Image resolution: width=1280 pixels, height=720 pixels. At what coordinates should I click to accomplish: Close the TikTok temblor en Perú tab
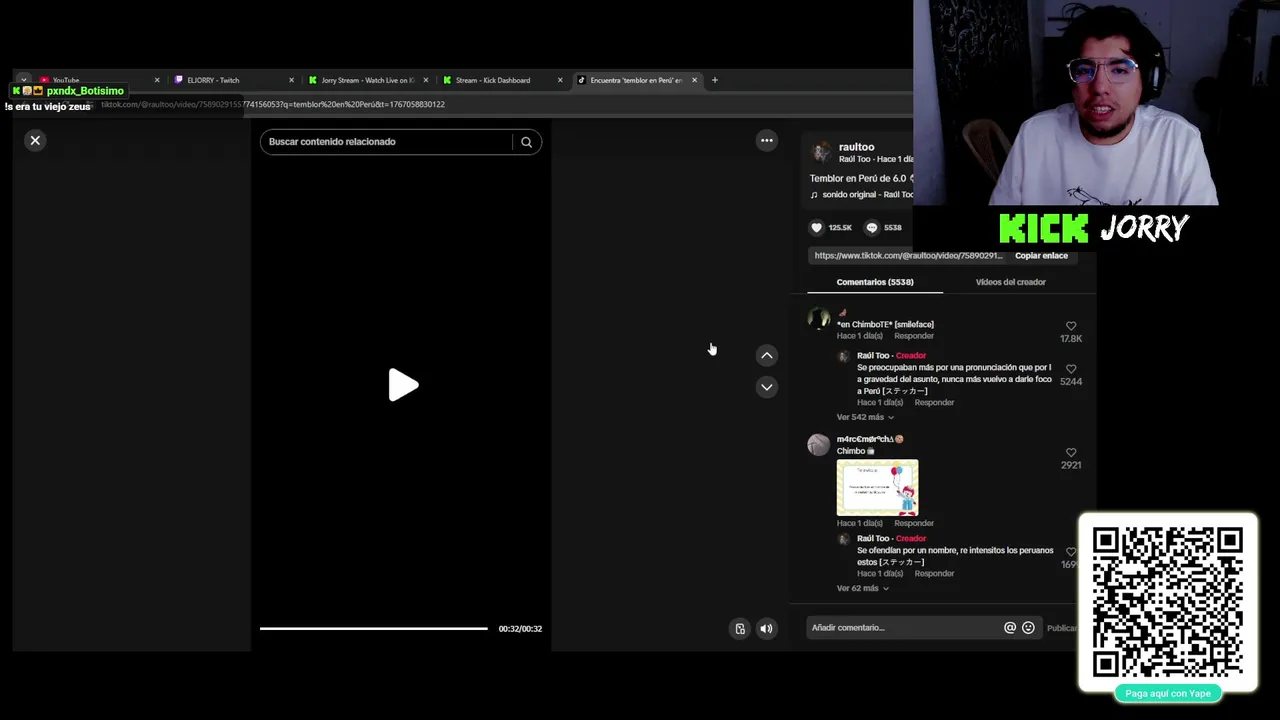coord(694,80)
